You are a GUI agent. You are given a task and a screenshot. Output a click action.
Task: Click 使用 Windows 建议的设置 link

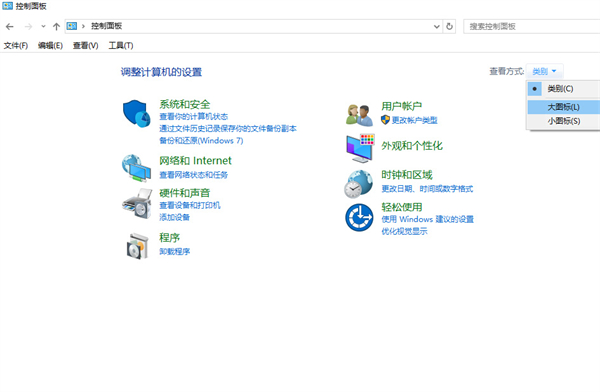pyautogui.click(x=427, y=219)
